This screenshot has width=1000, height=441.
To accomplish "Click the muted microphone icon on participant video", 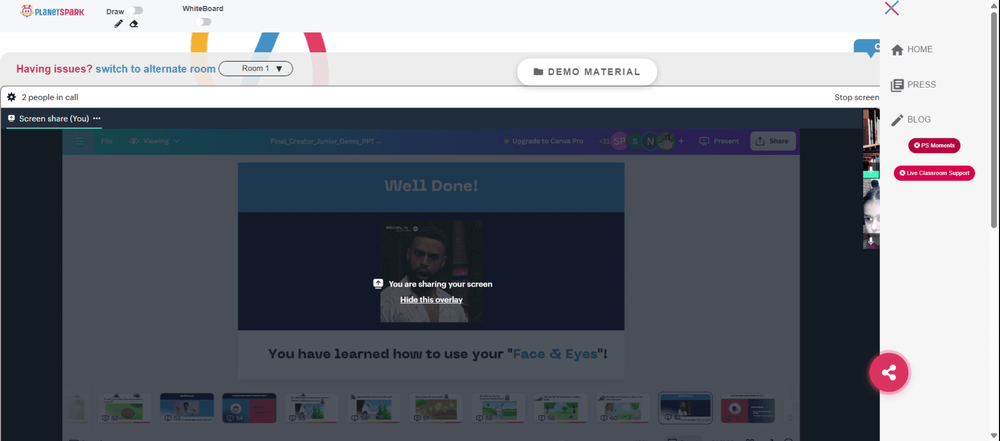I will click(871, 241).
